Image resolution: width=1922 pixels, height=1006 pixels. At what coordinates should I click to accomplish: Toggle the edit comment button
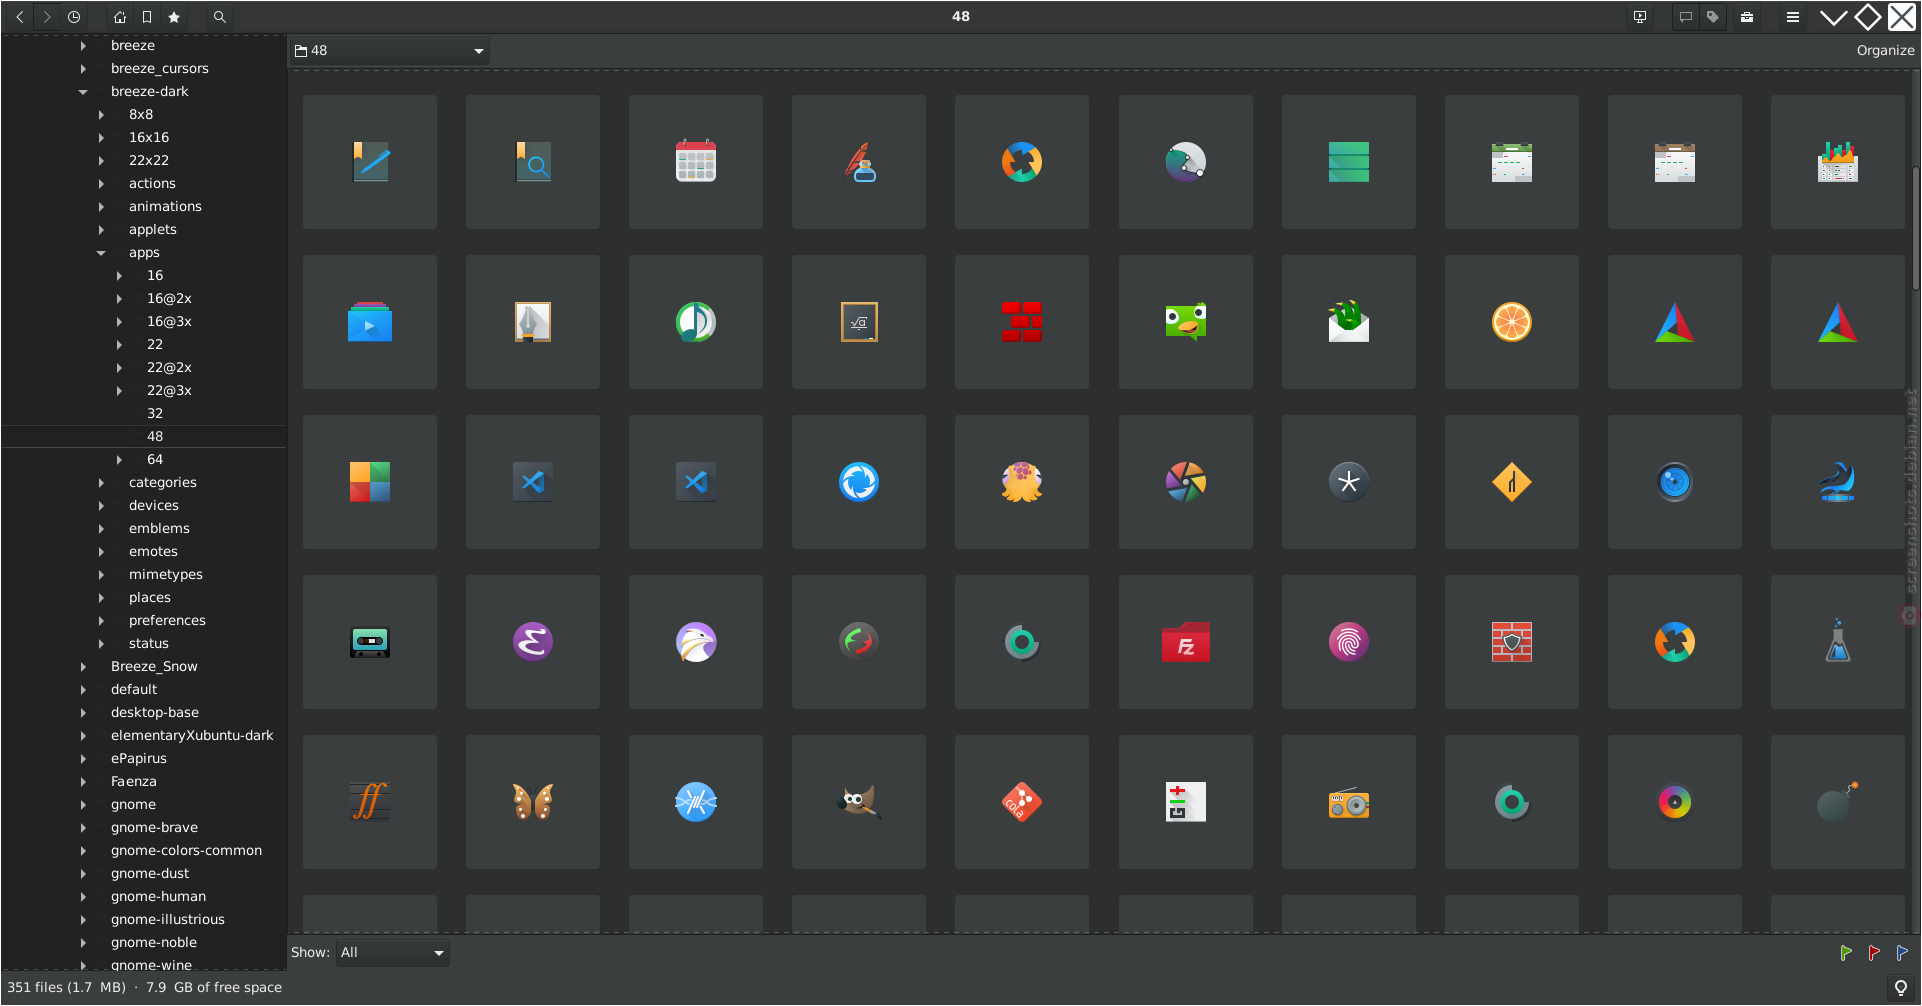tap(1686, 17)
